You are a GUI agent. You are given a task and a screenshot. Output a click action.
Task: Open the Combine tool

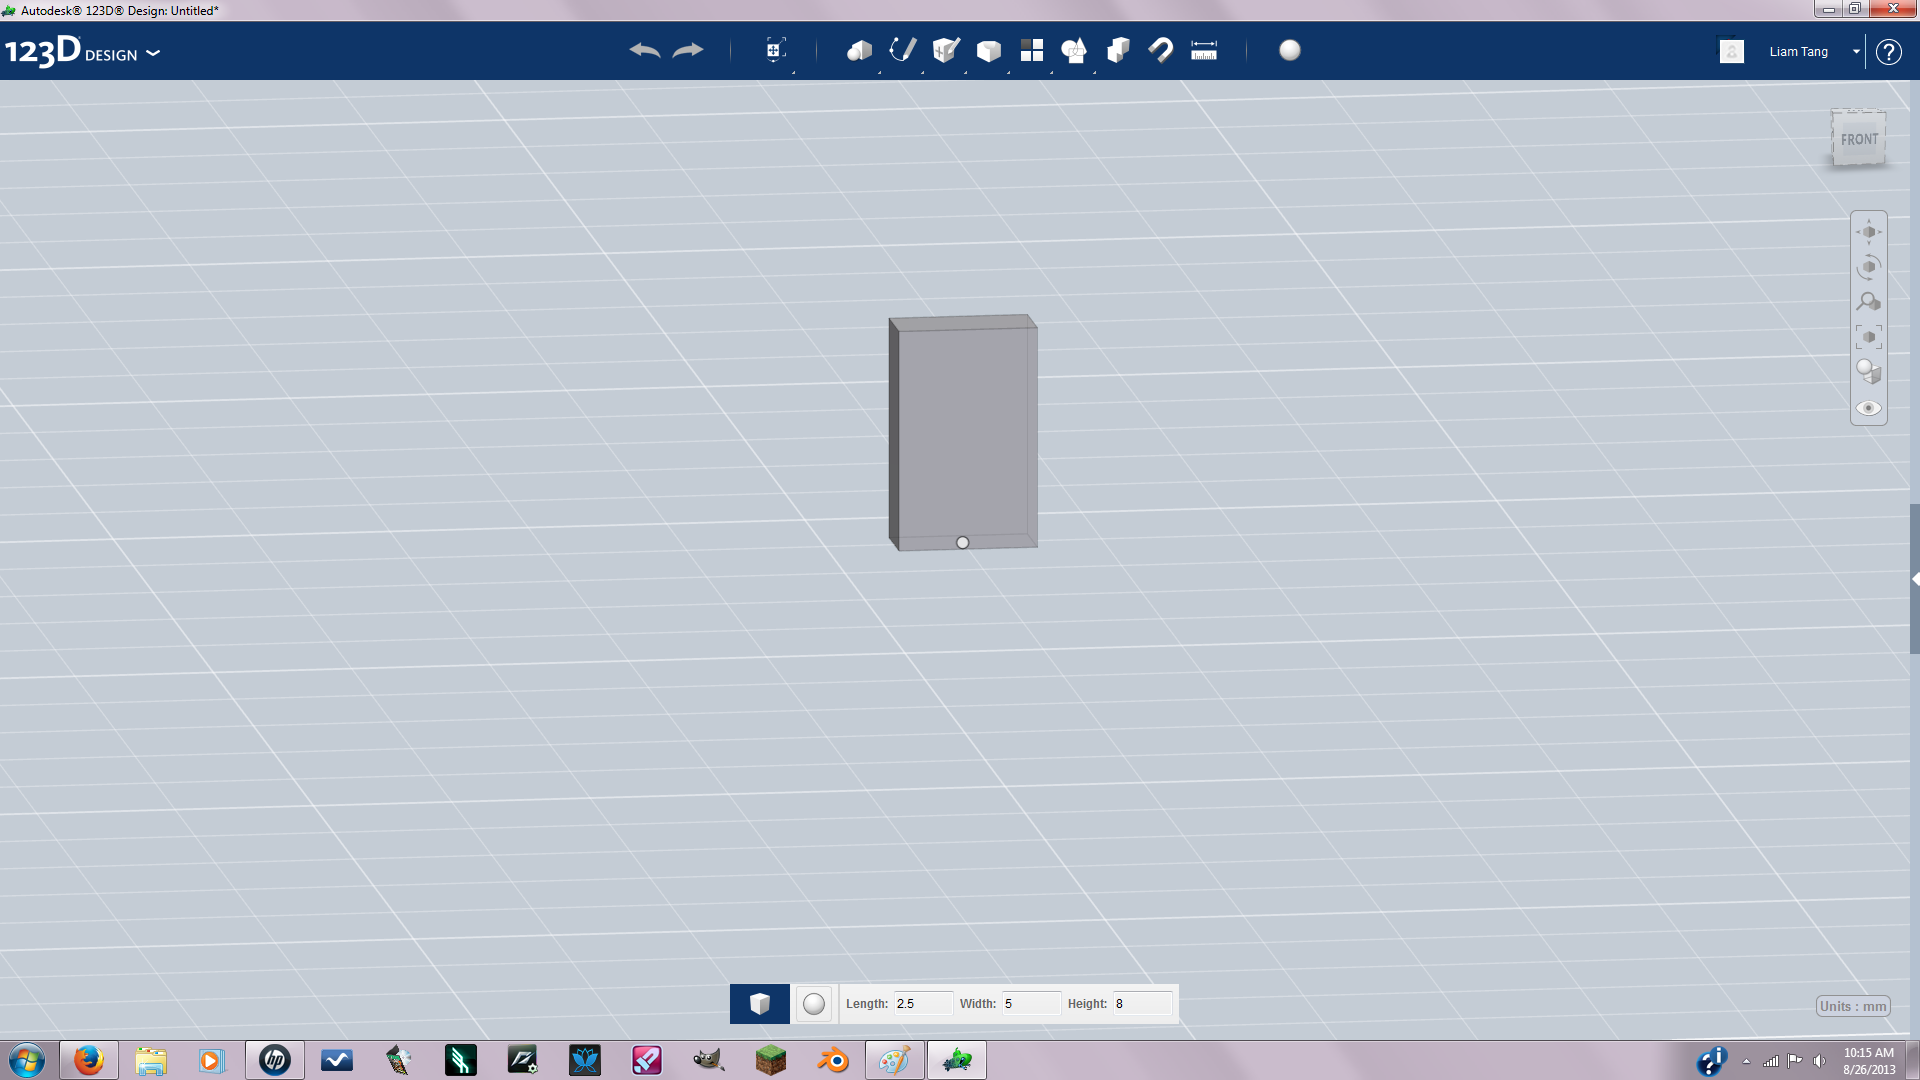[x=1118, y=50]
